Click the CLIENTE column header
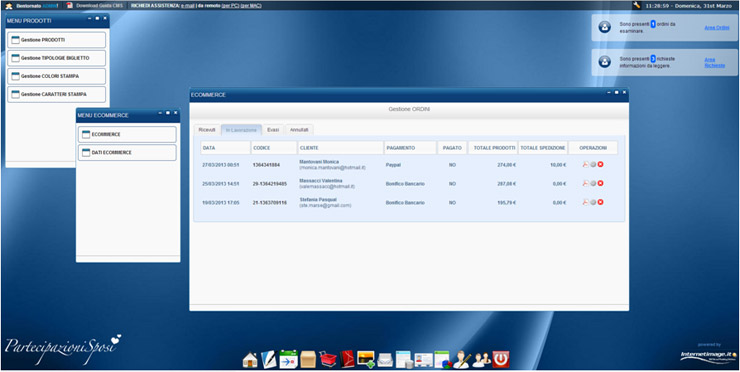The image size is (740, 372). tap(341, 148)
